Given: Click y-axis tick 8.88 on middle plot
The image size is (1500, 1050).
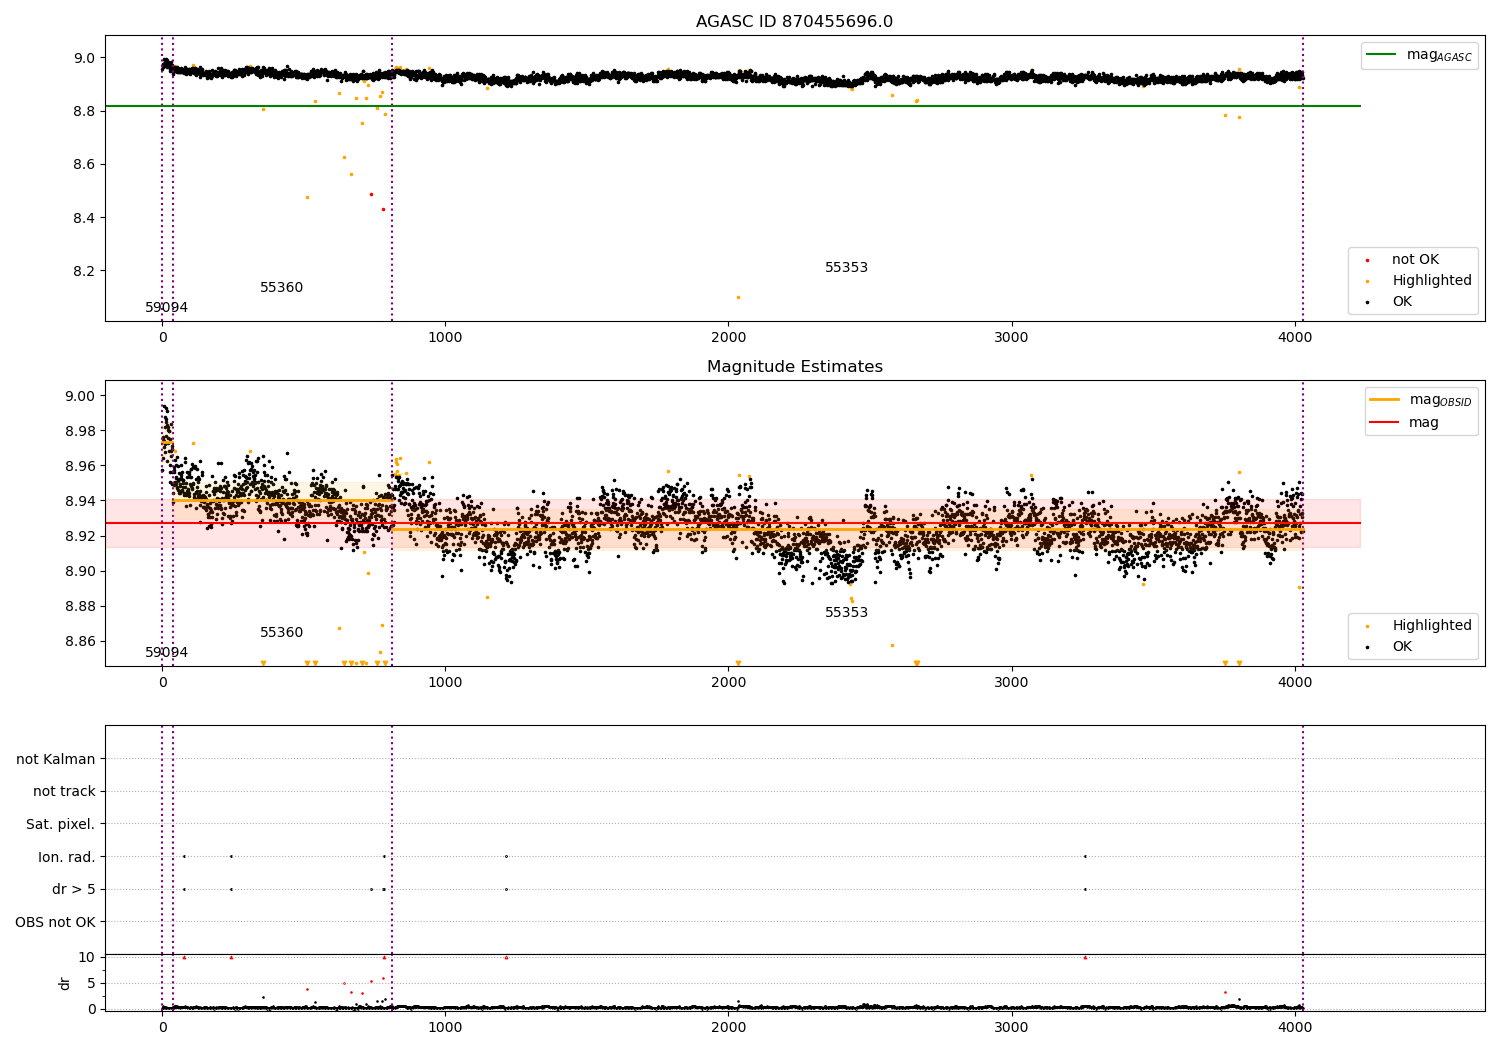Looking at the screenshot, I should click(81, 606).
